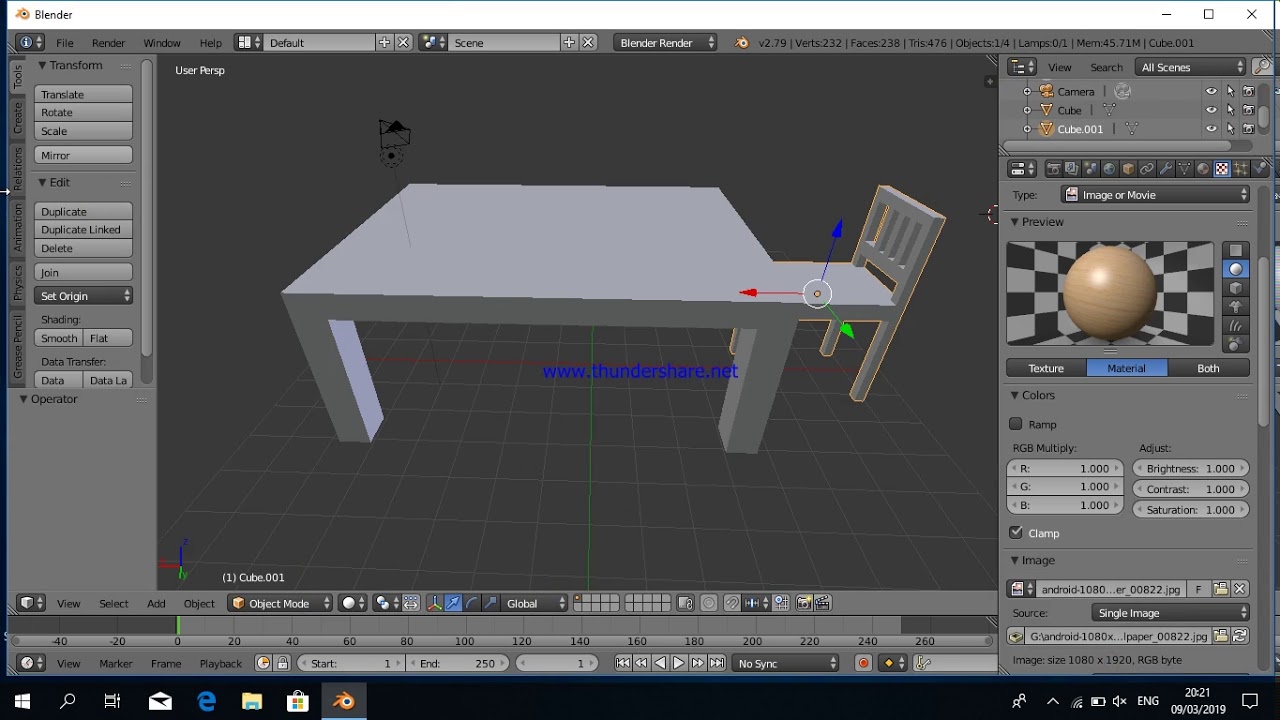Open the File menu
Image resolution: width=1280 pixels, height=720 pixels.
(65, 43)
